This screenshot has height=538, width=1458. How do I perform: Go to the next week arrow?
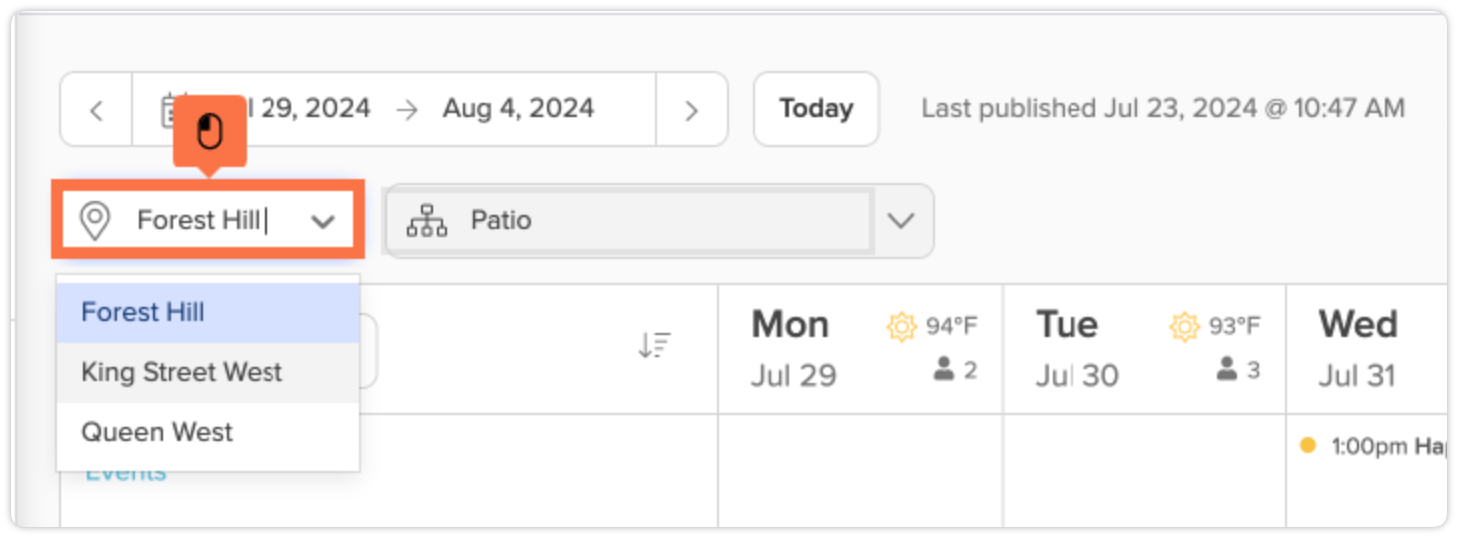691,109
